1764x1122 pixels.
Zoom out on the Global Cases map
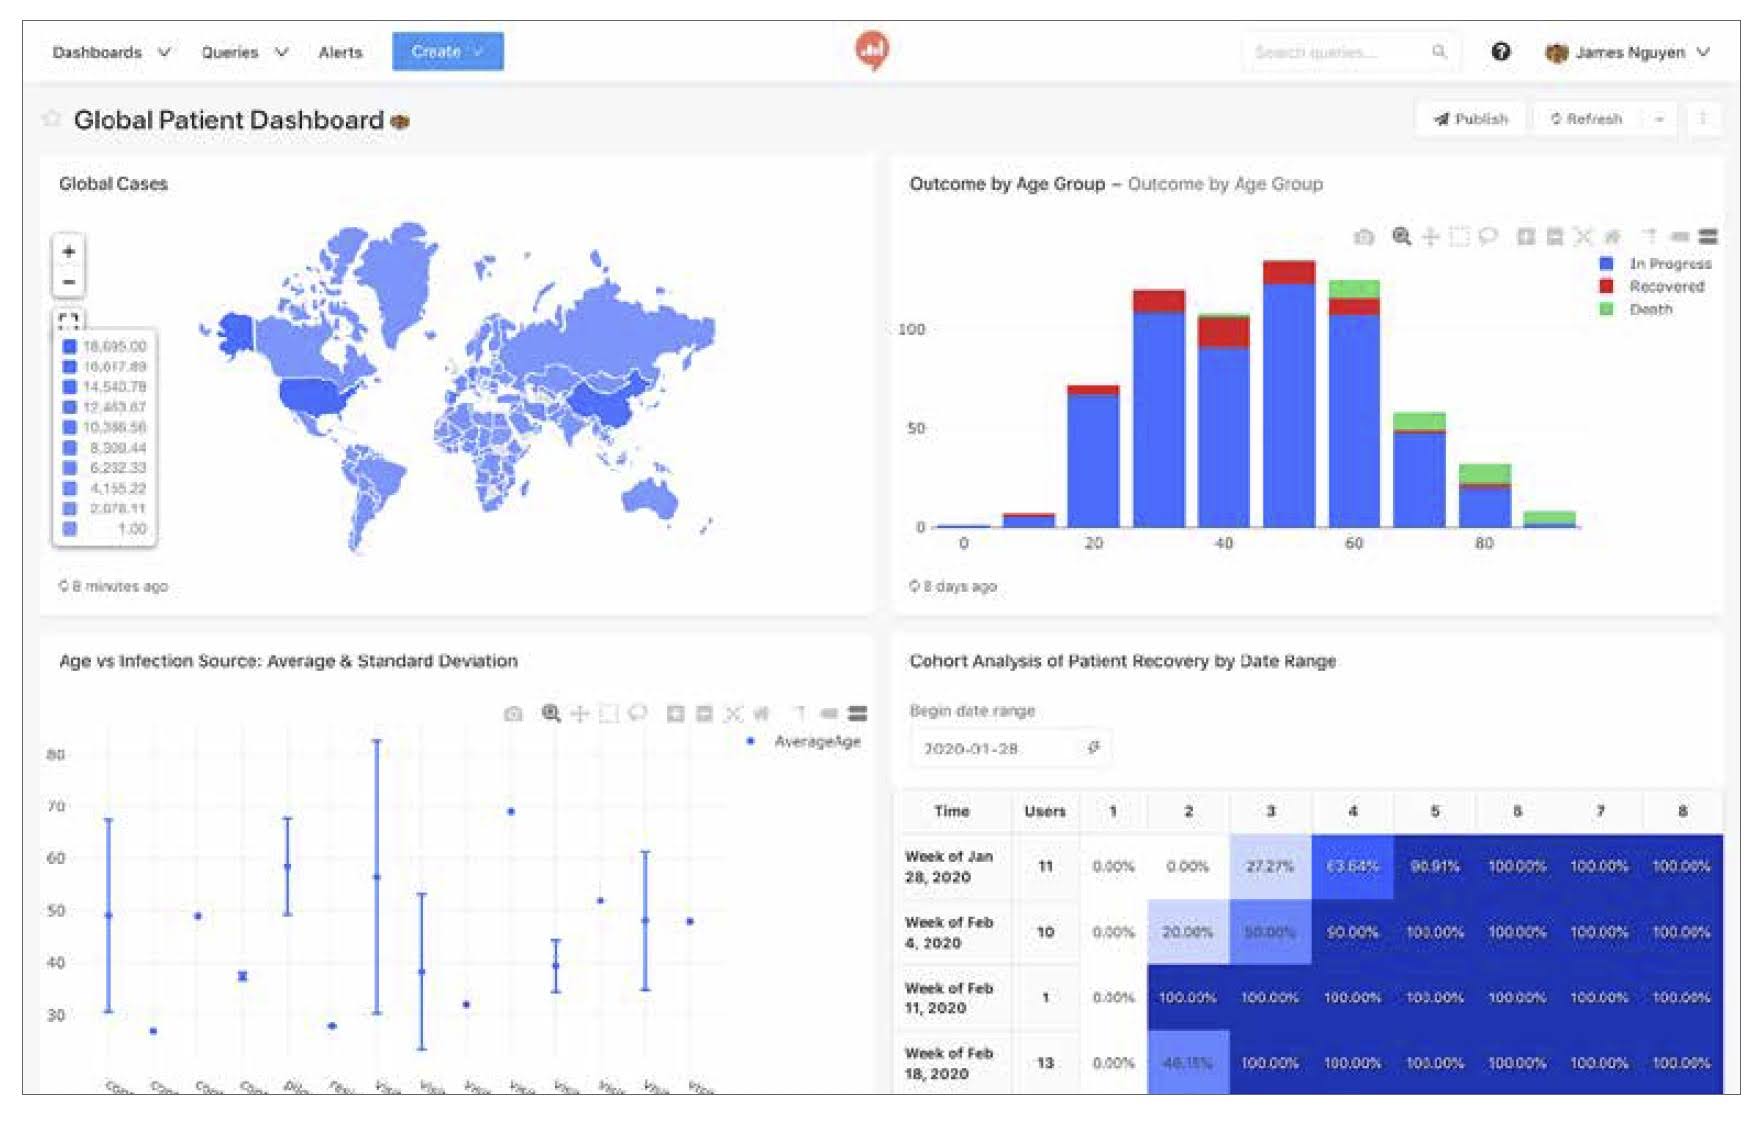pyautogui.click(x=68, y=282)
